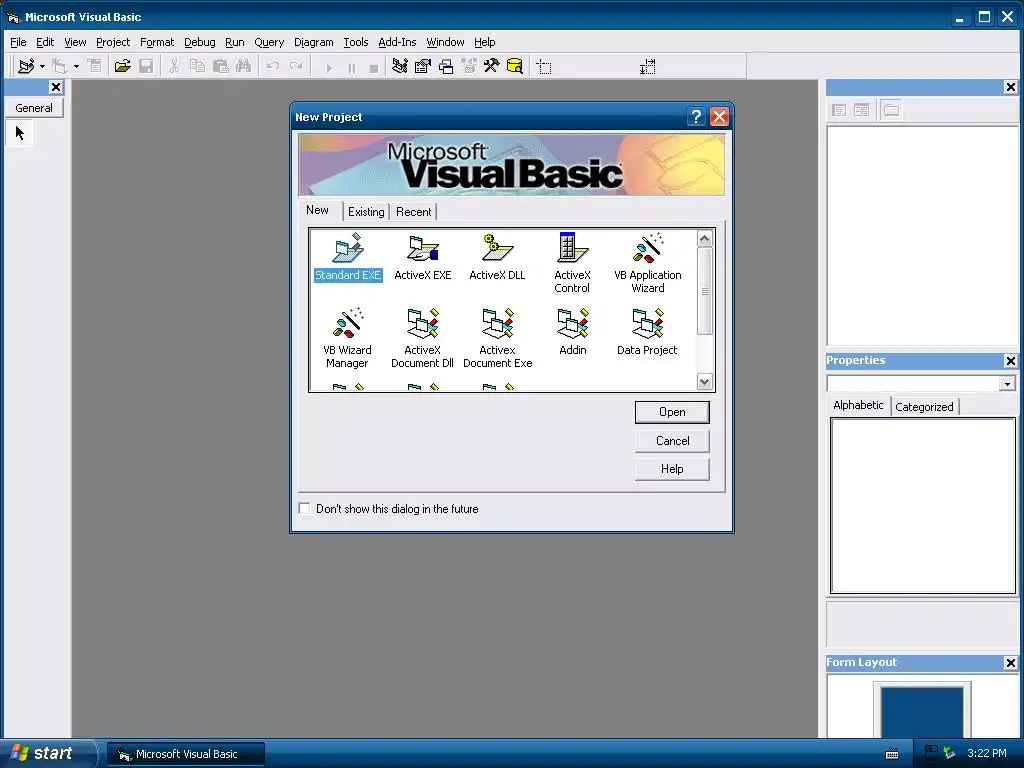Click the New Project dialog help question mark
The image size is (1024, 768).
coord(696,117)
